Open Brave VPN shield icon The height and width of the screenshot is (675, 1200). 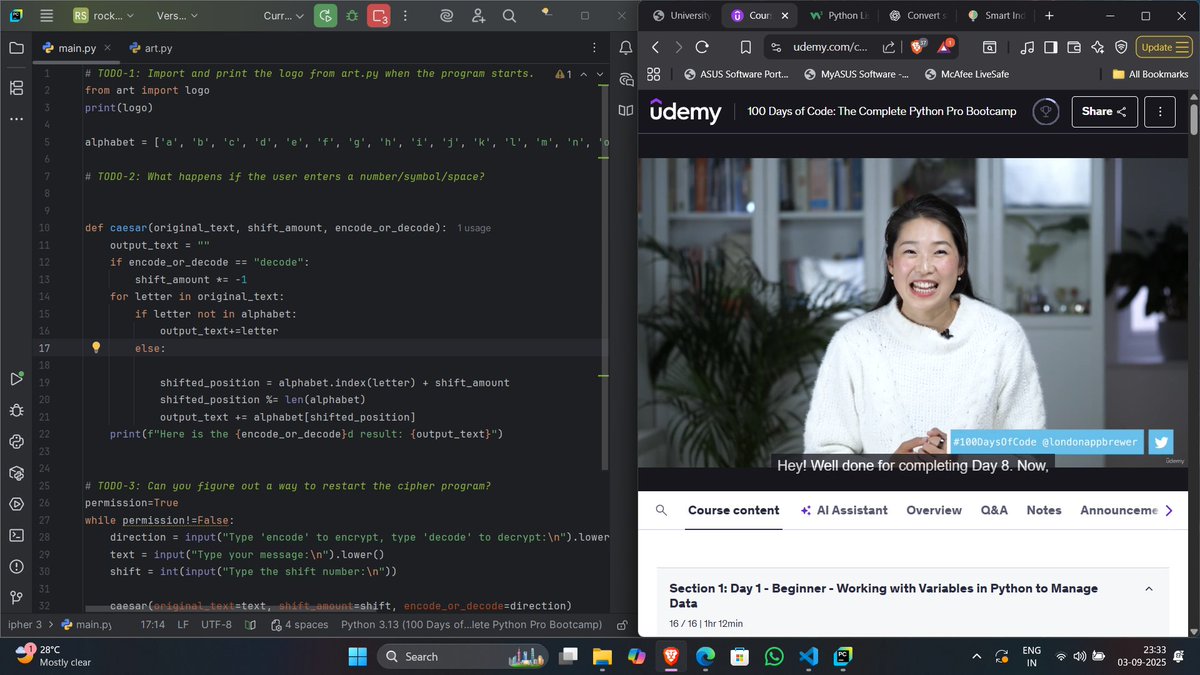1121,47
